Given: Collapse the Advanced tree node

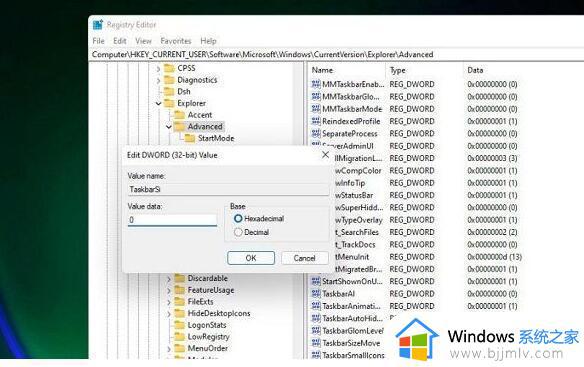Looking at the screenshot, I should point(169,127).
